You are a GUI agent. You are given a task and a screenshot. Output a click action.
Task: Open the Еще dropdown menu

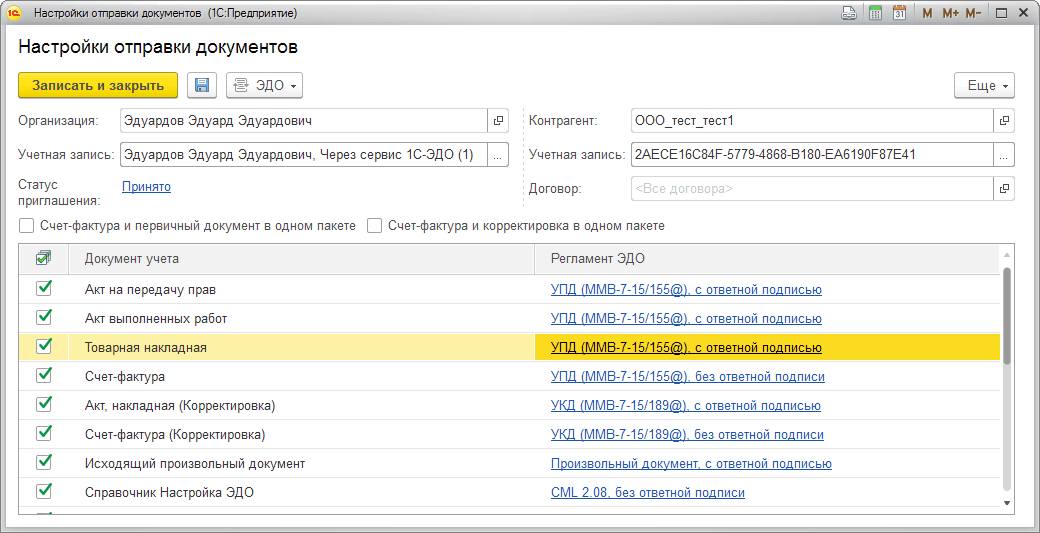(x=984, y=86)
